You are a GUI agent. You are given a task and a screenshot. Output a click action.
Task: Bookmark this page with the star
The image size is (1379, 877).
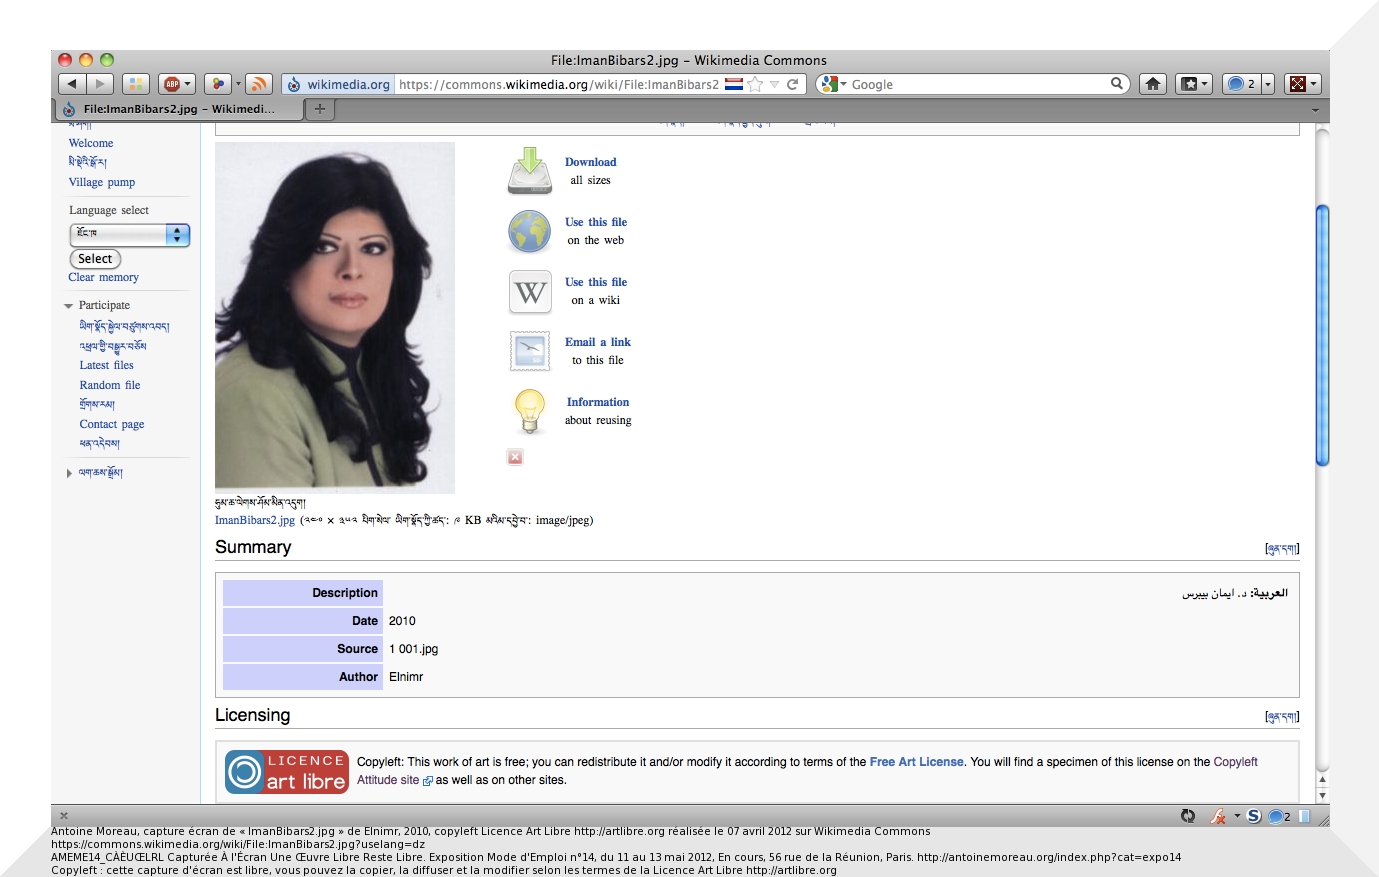755,84
